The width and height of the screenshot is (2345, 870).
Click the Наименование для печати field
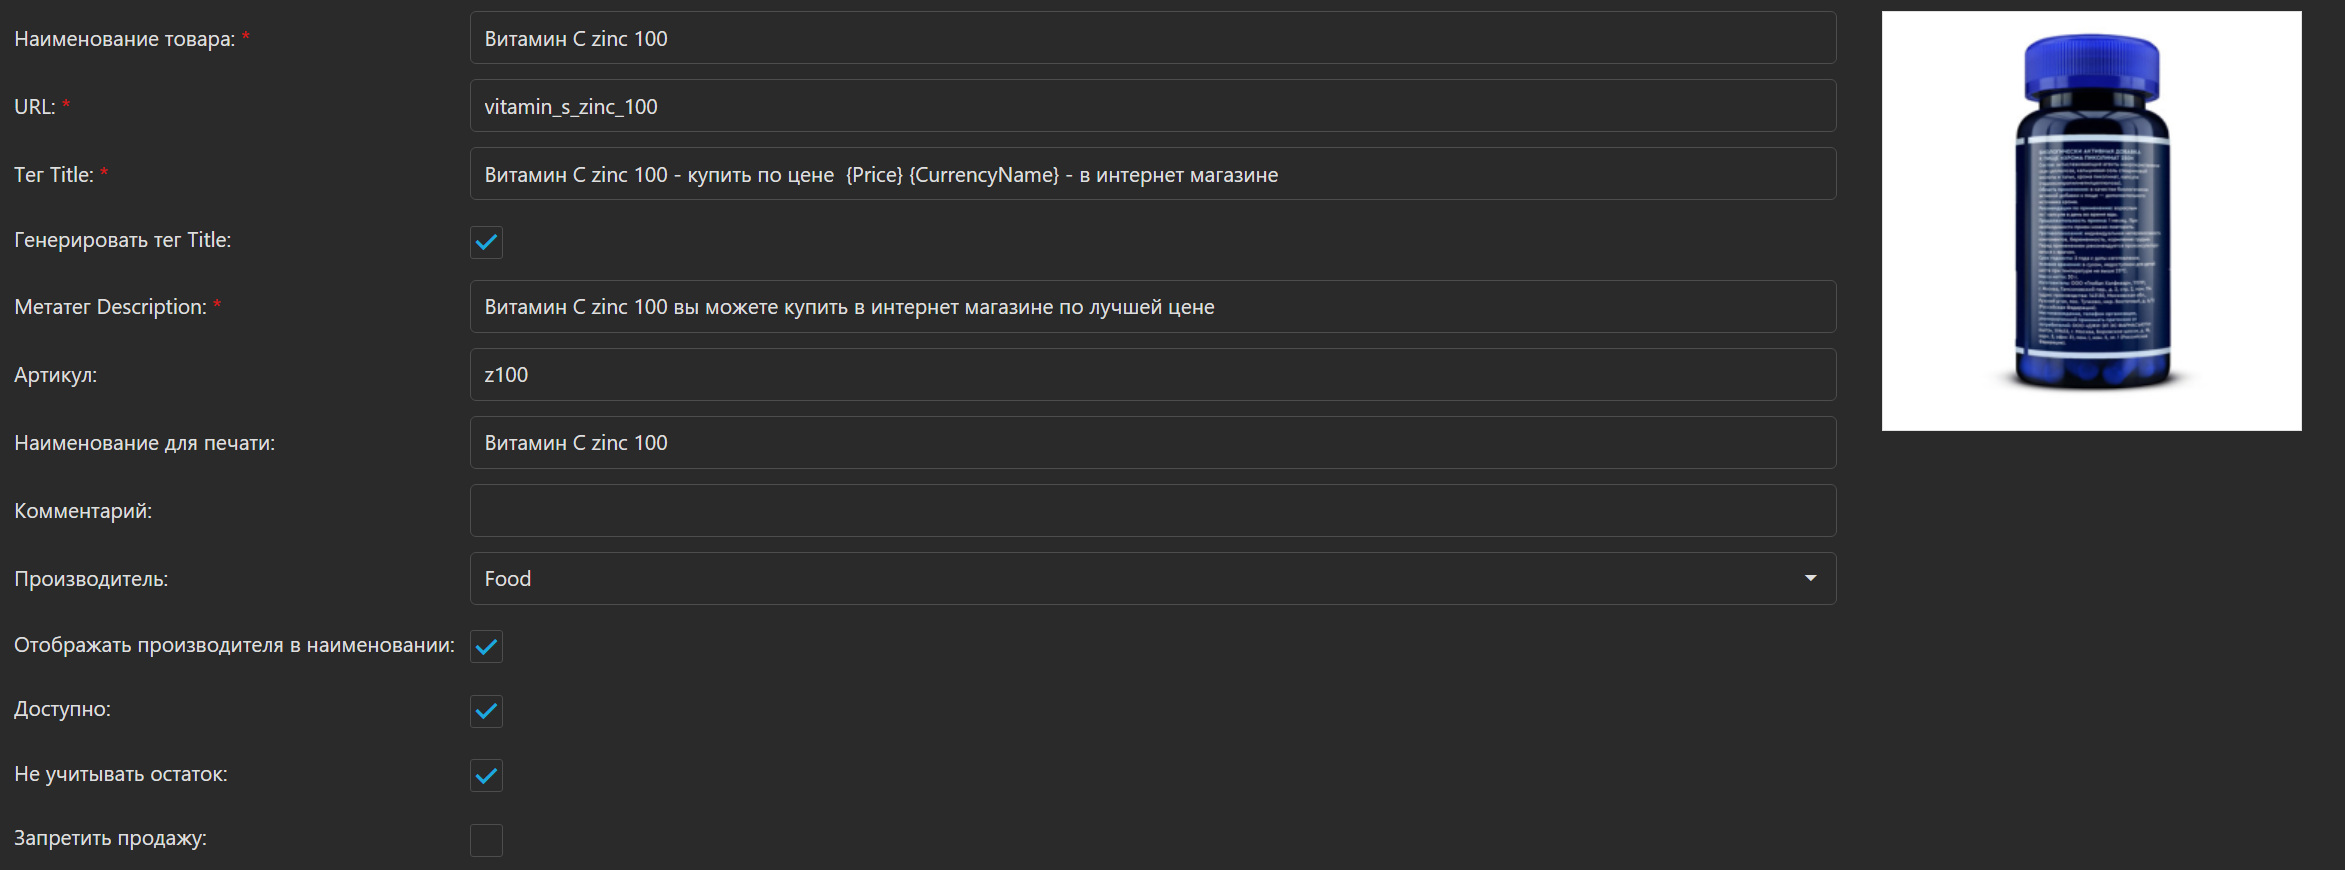(x=1152, y=443)
